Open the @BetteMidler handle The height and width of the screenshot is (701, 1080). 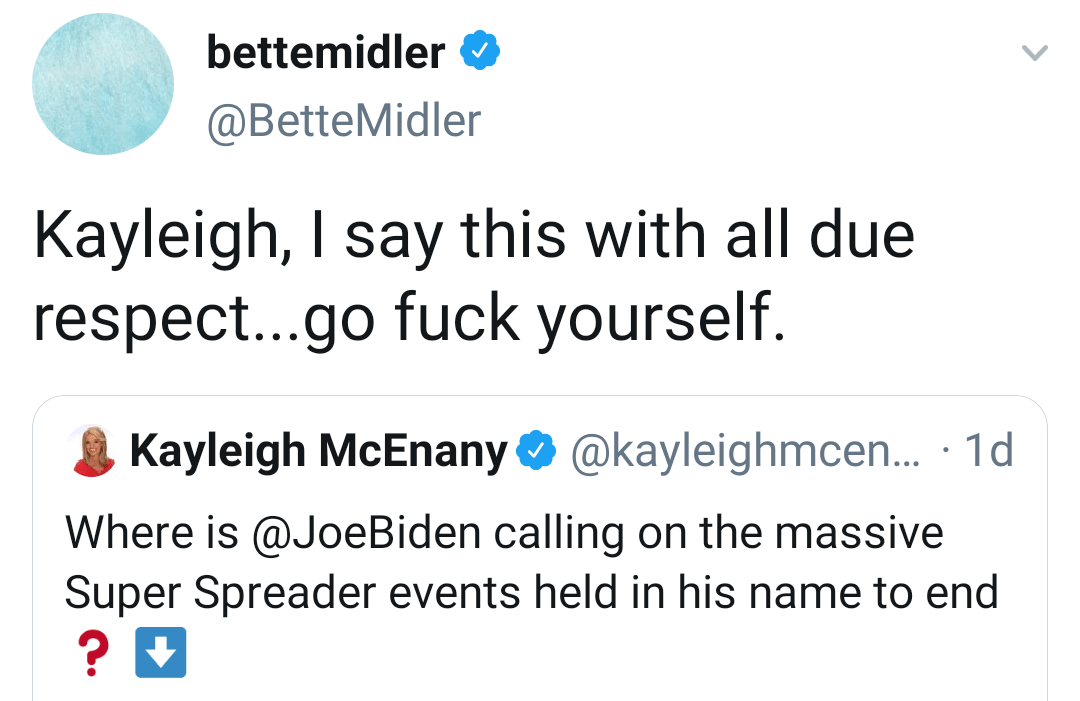point(343,119)
